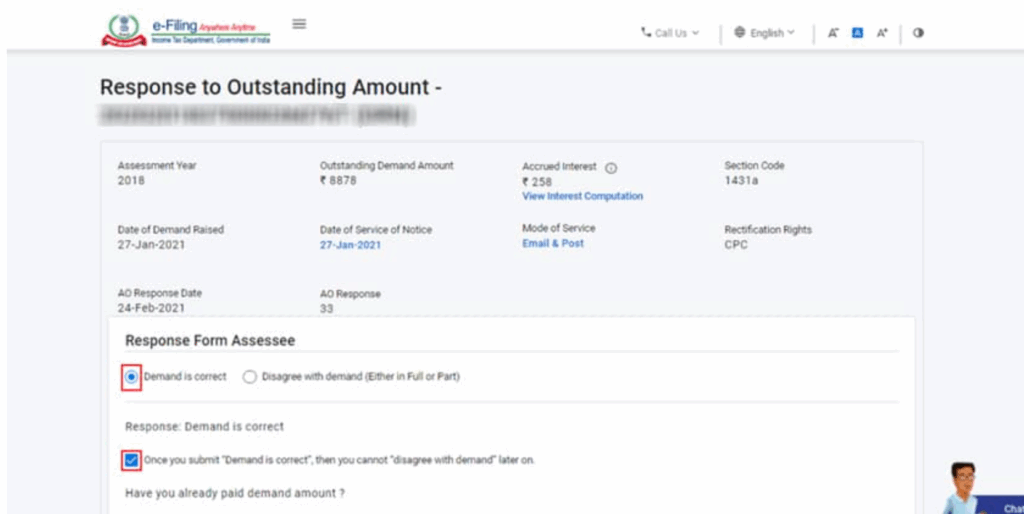Decrease font size with A- icon
Viewport: 1024px width, 514px height.
833,33
